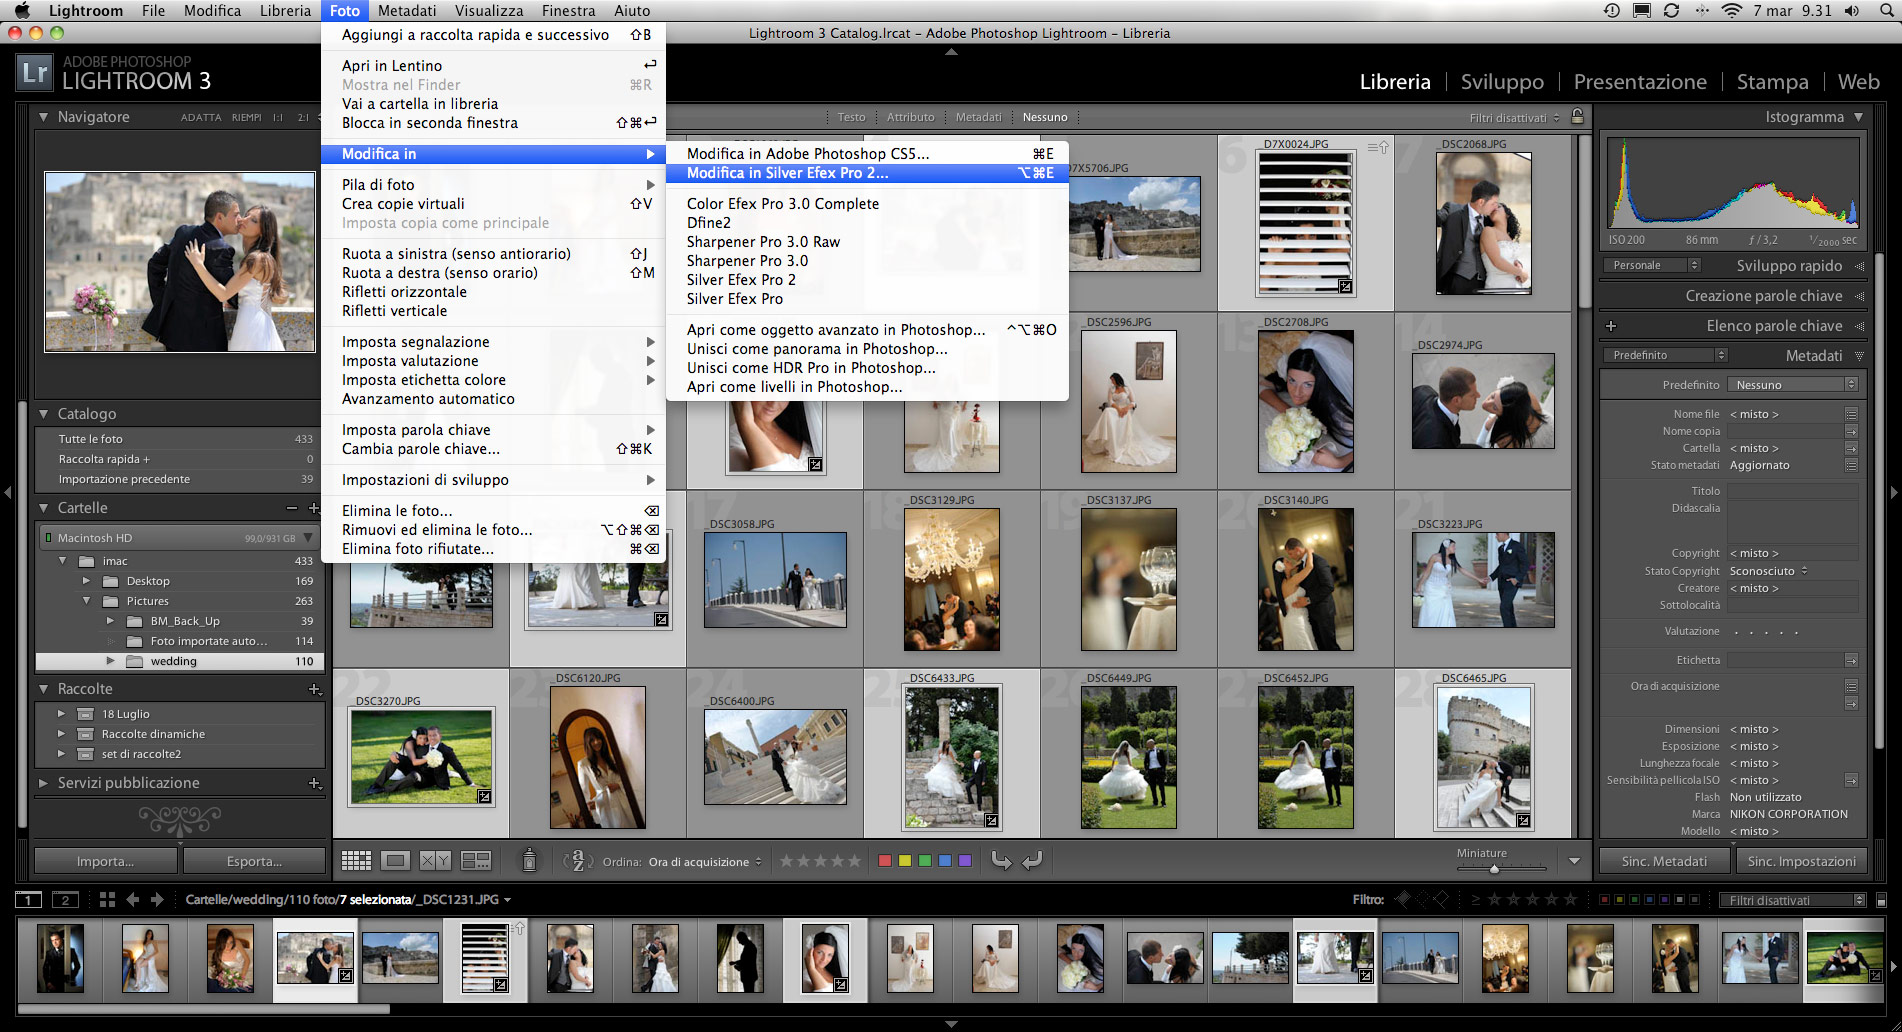Screen dimensions: 1902x1032
Task: Click the Esporta button
Action: coord(255,861)
